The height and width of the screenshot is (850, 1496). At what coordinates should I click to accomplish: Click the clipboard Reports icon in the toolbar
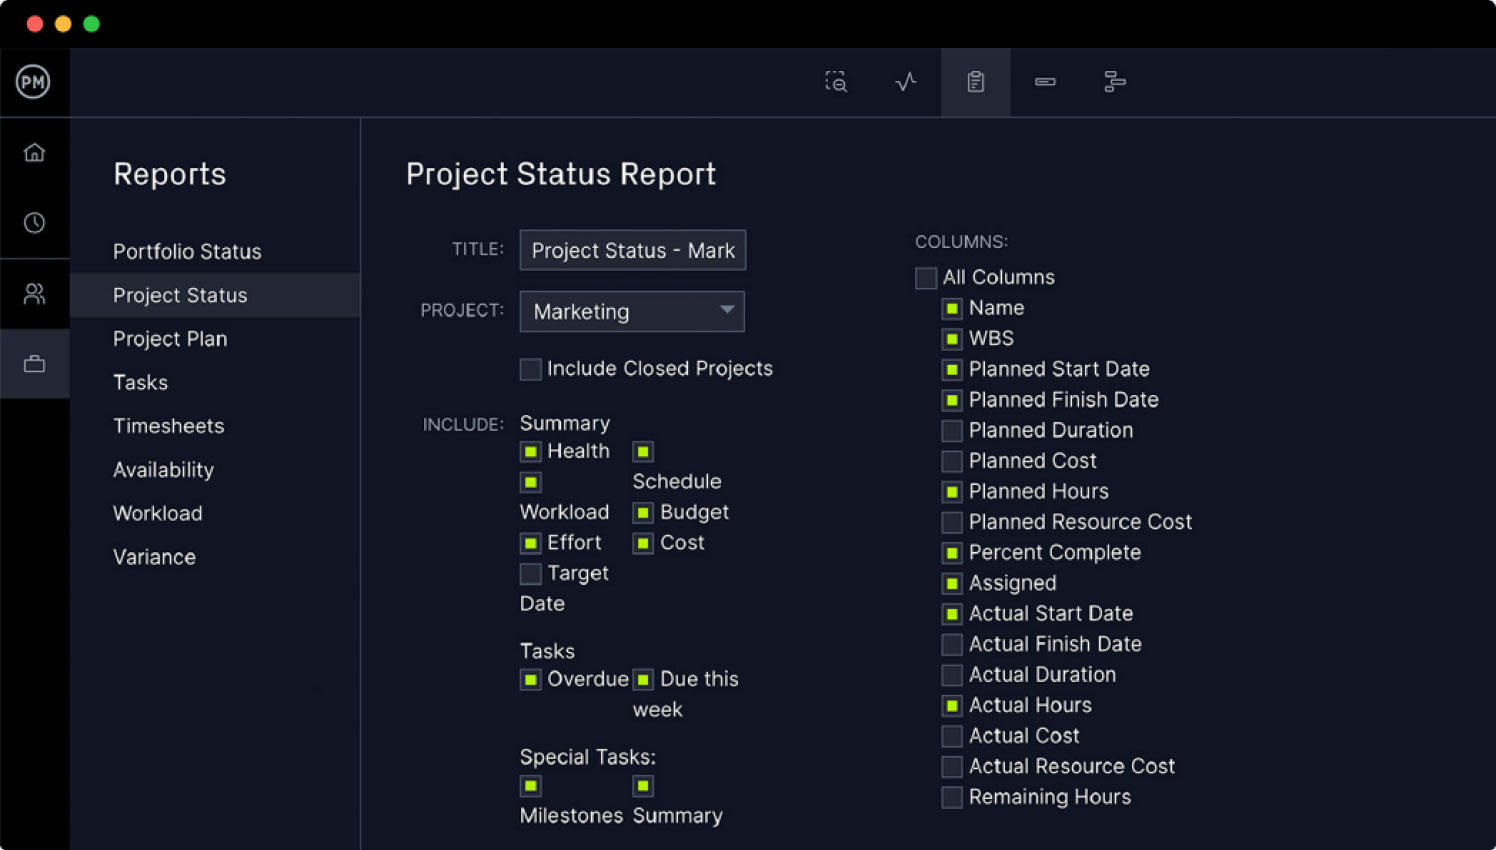[x=975, y=82]
